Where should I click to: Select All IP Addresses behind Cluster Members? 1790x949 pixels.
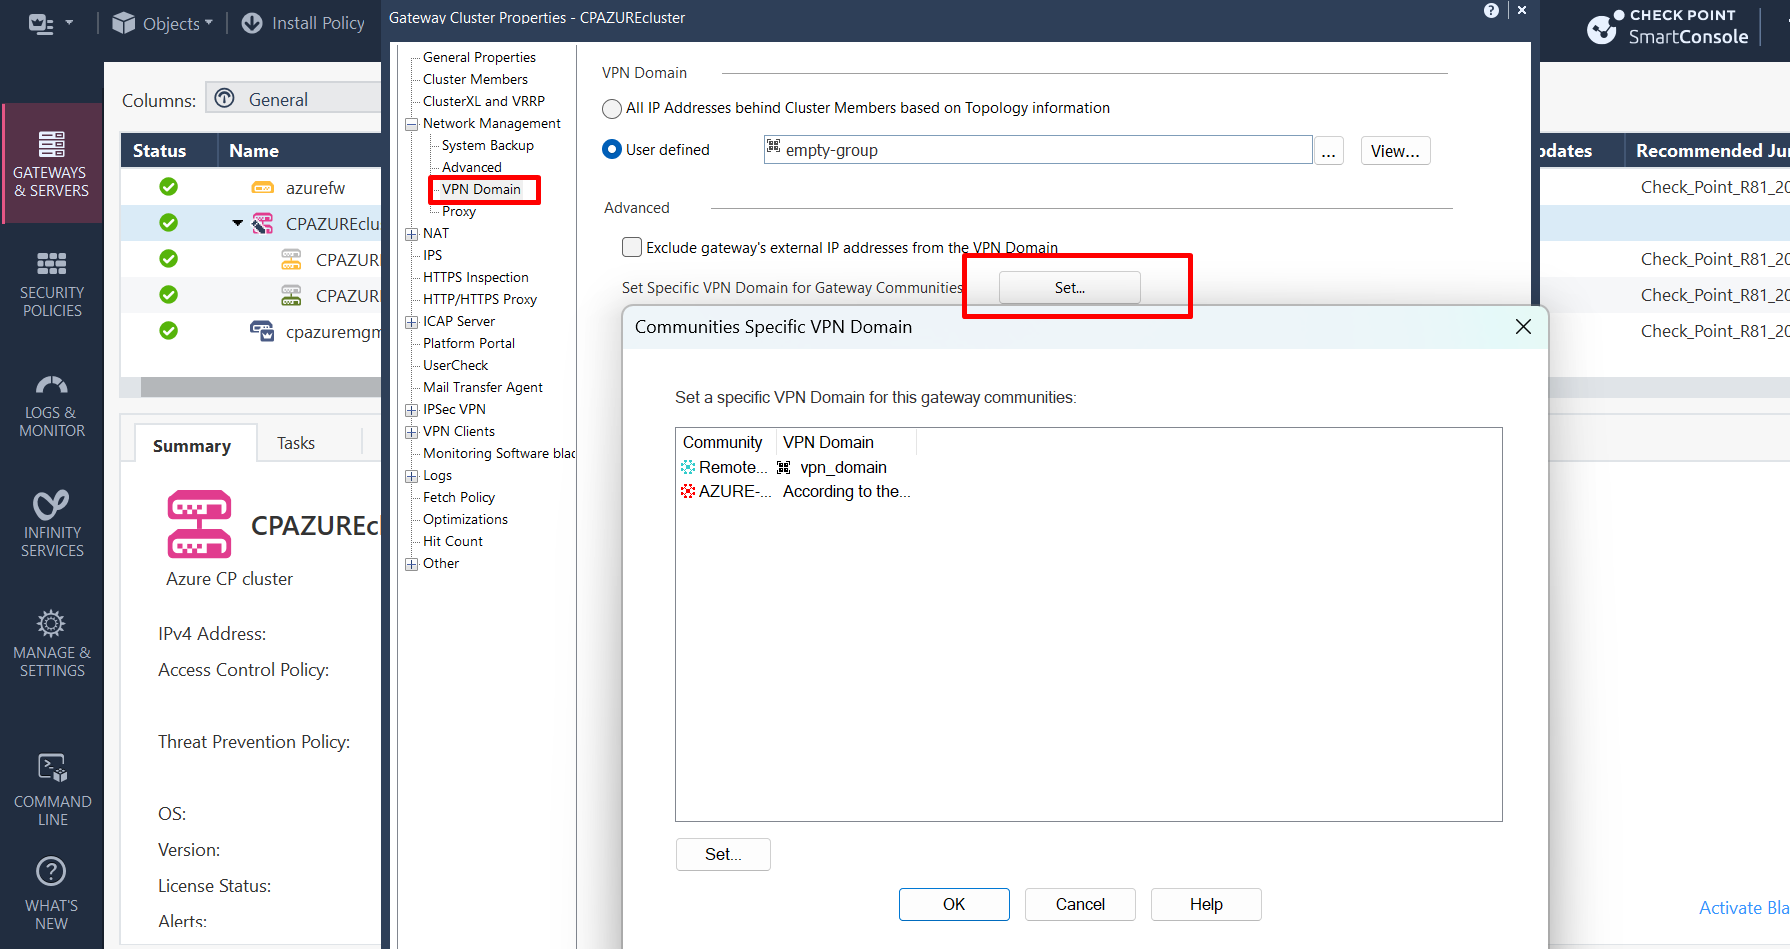click(611, 108)
